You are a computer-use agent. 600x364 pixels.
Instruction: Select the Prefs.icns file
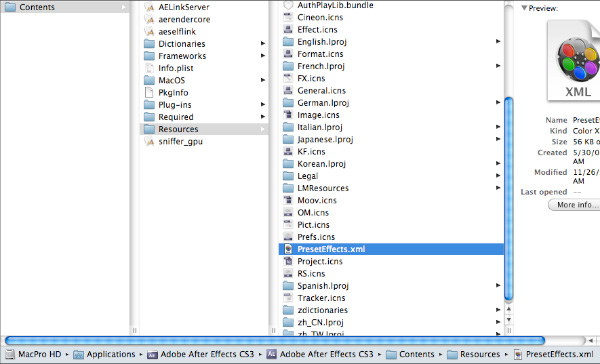(316, 237)
